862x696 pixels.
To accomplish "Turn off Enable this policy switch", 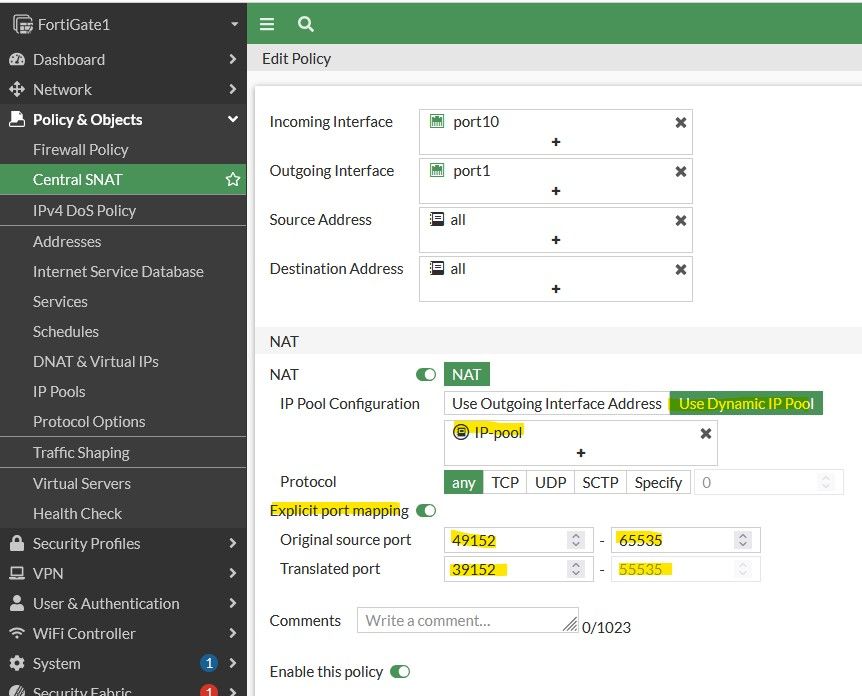I will (400, 672).
